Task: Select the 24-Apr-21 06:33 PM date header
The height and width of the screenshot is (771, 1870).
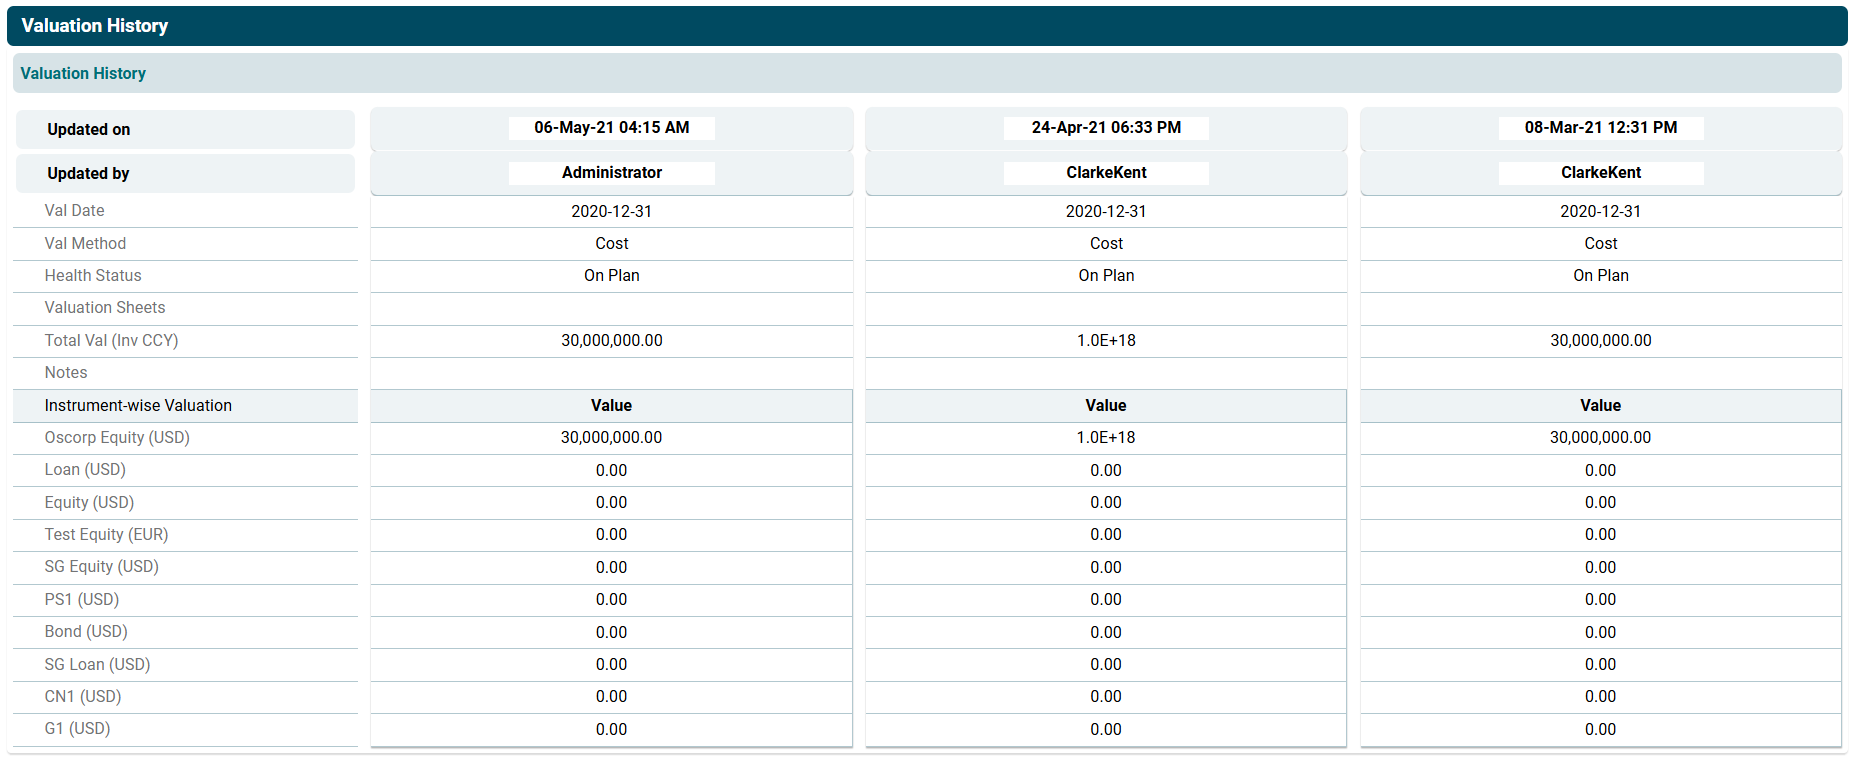Action: coord(1106,128)
